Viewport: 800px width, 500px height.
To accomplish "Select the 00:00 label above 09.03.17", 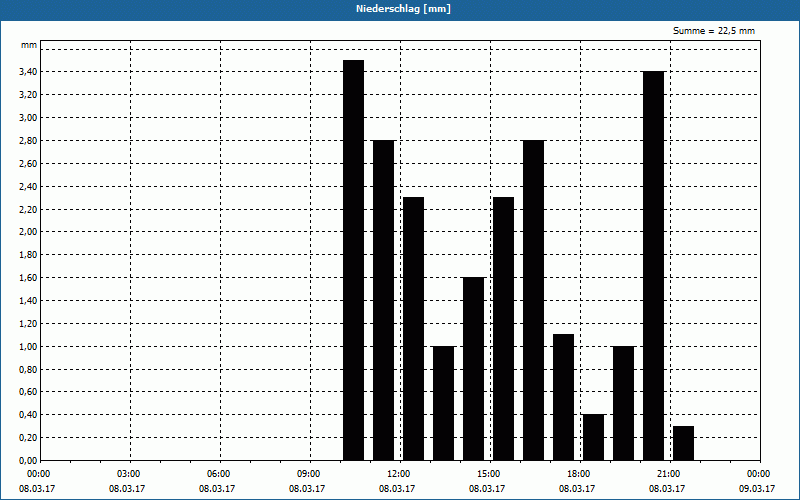I will pyautogui.click(x=759, y=474).
